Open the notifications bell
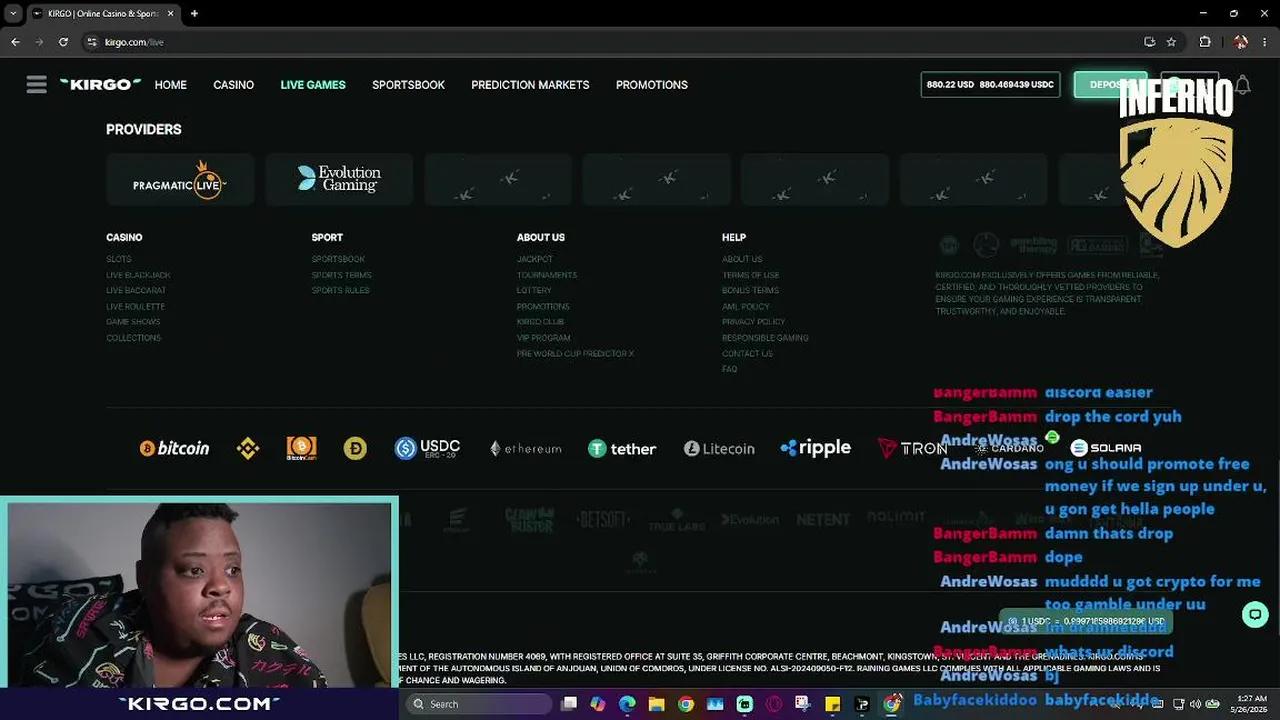The image size is (1280, 720). click(1243, 85)
